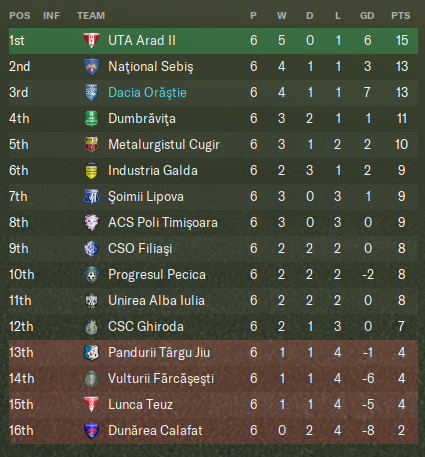
Task: Click the Şoimii Lipova club crest
Action: (x=91, y=196)
